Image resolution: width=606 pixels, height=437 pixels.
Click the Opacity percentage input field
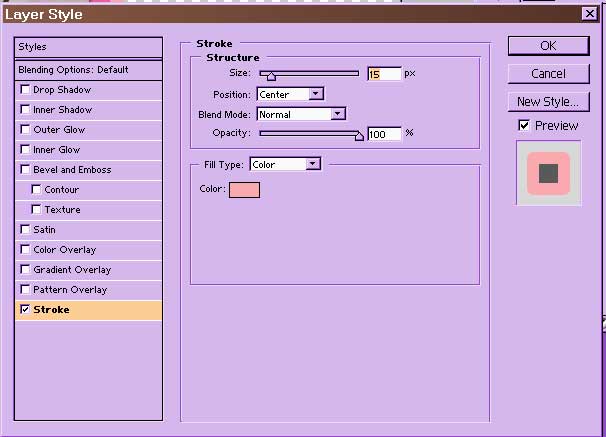(384, 134)
